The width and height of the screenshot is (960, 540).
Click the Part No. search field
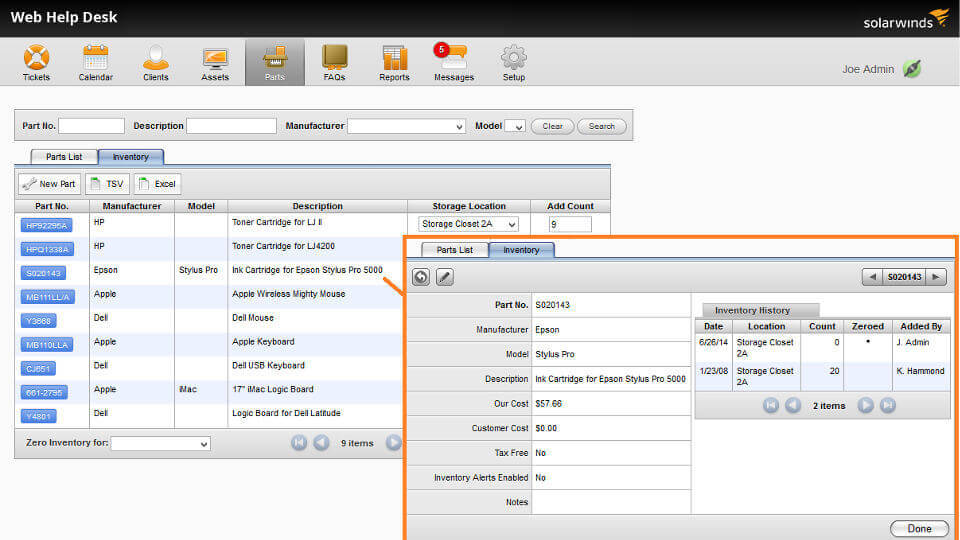pyautogui.click(x=91, y=126)
